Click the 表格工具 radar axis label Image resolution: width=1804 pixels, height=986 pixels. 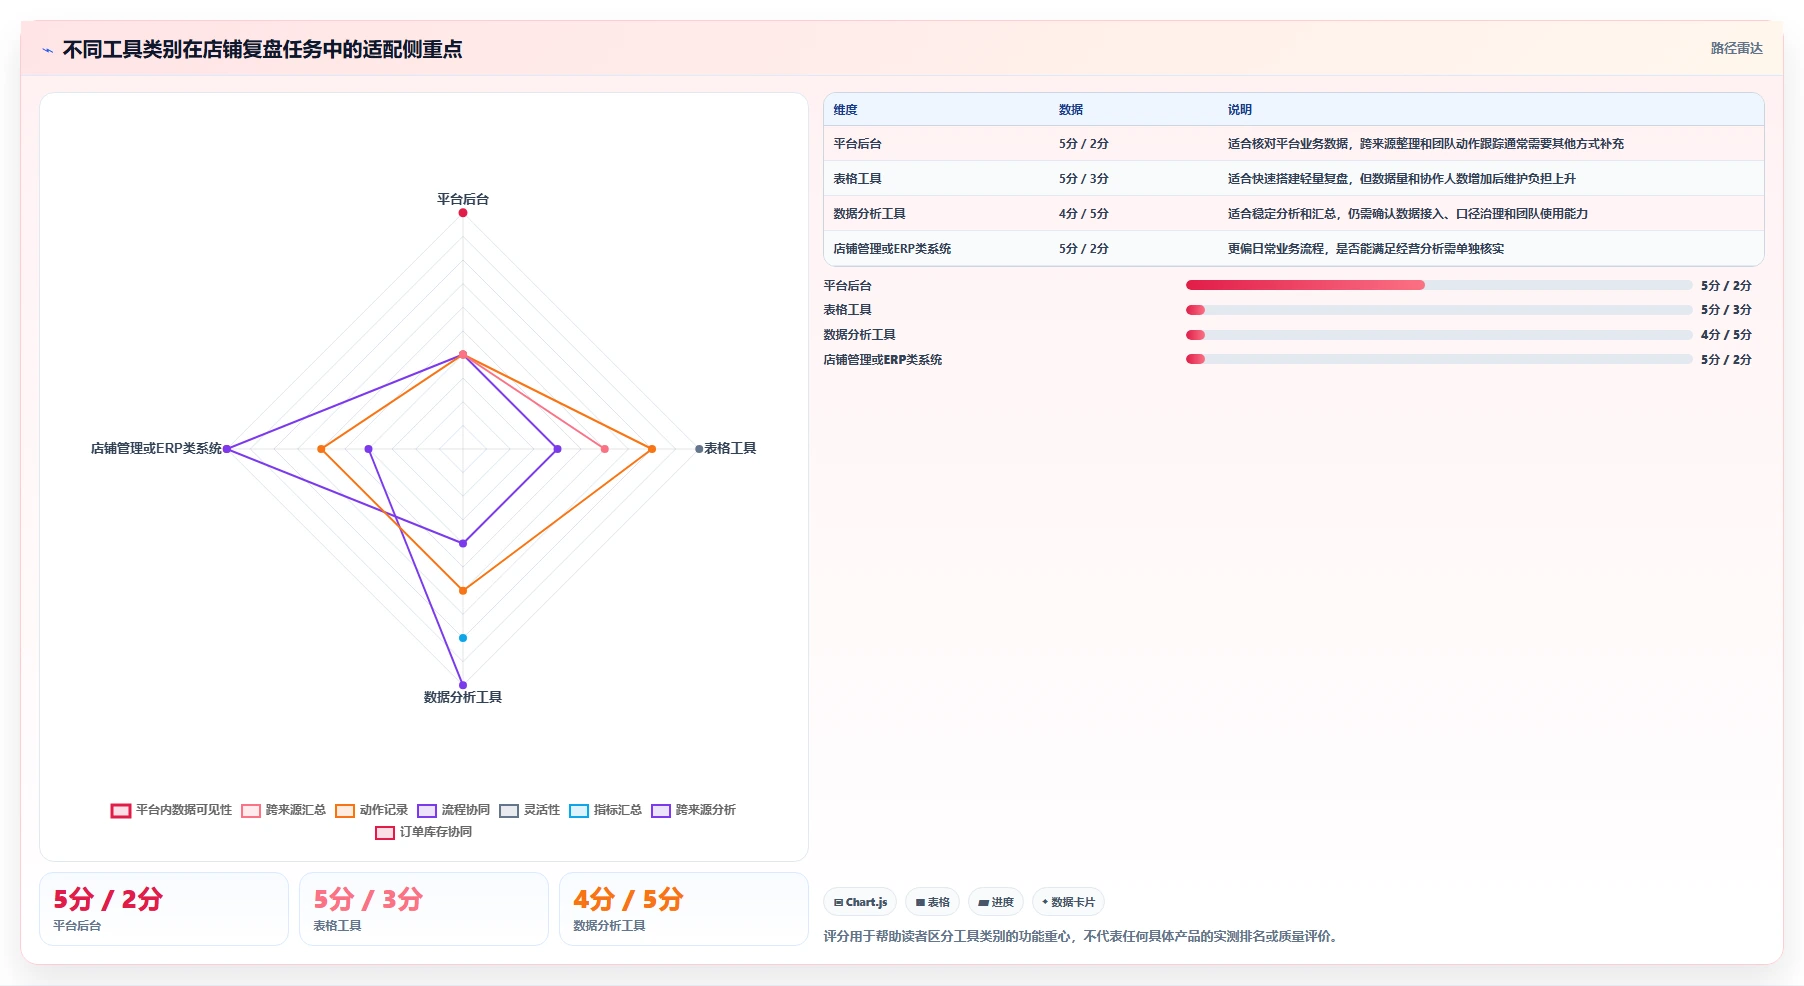(730, 448)
